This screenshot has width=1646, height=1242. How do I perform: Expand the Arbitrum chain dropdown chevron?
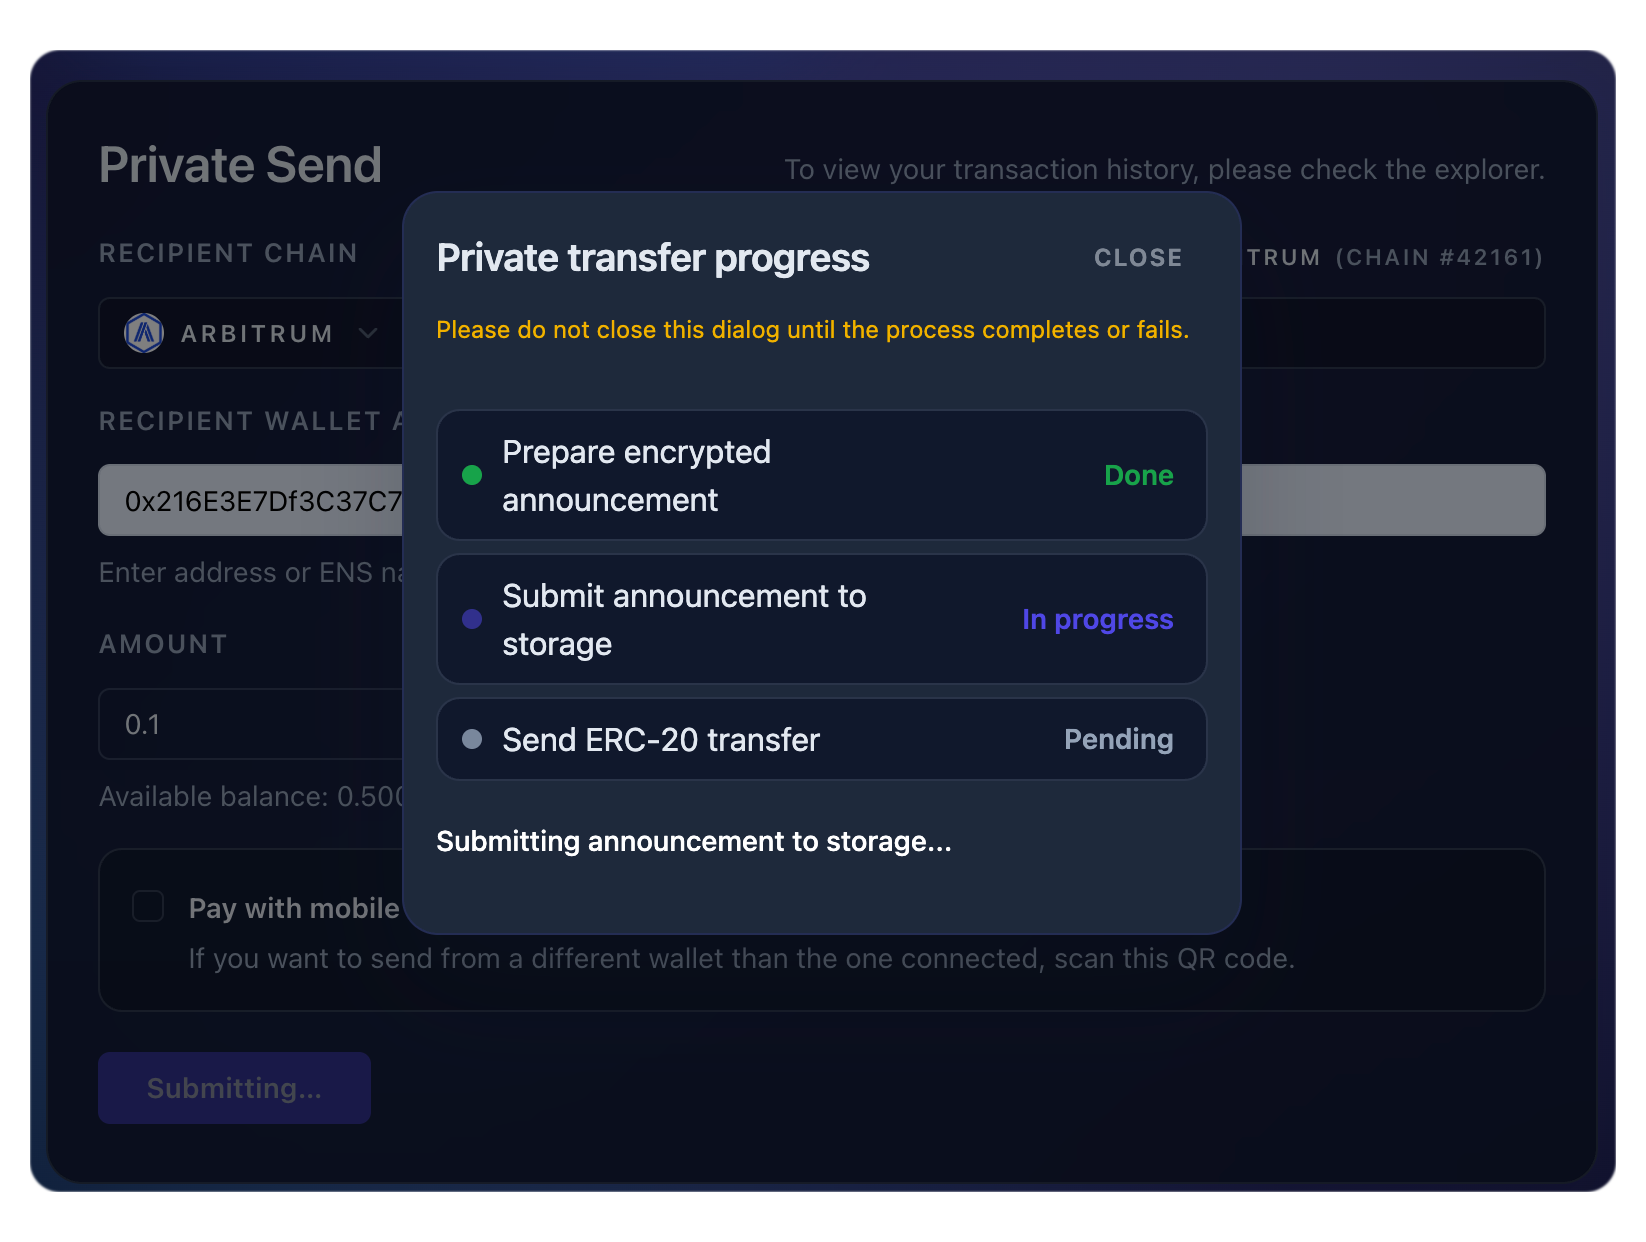tap(368, 333)
